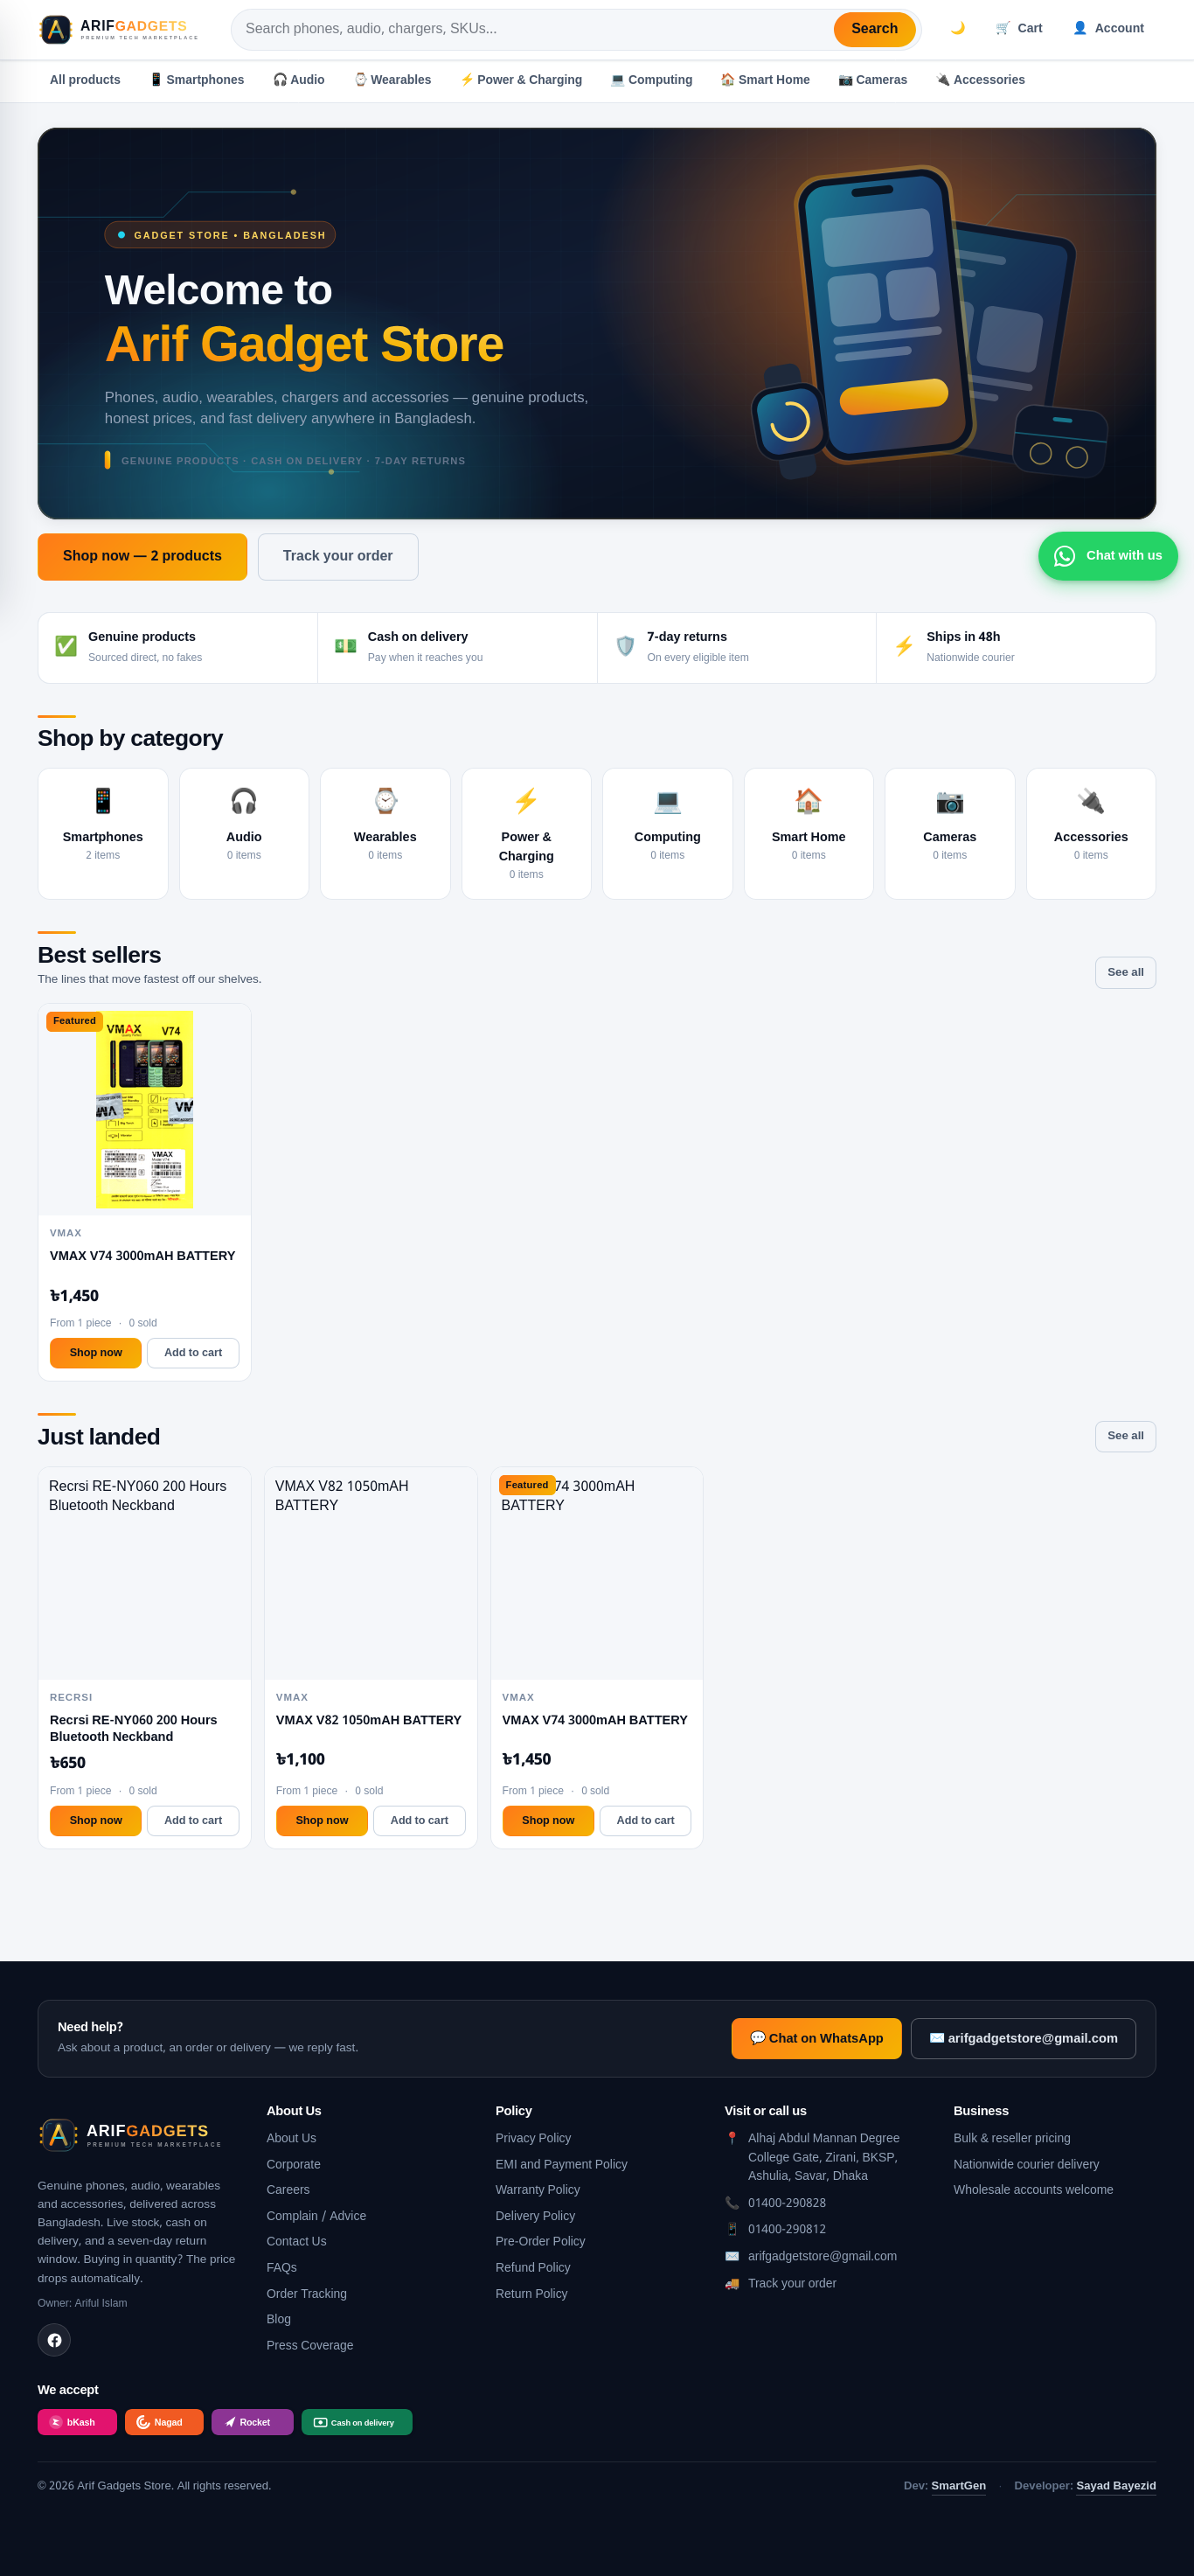Open the Computing laptop category card
This screenshot has width=1194, height=2576.
tap(667, 834)
